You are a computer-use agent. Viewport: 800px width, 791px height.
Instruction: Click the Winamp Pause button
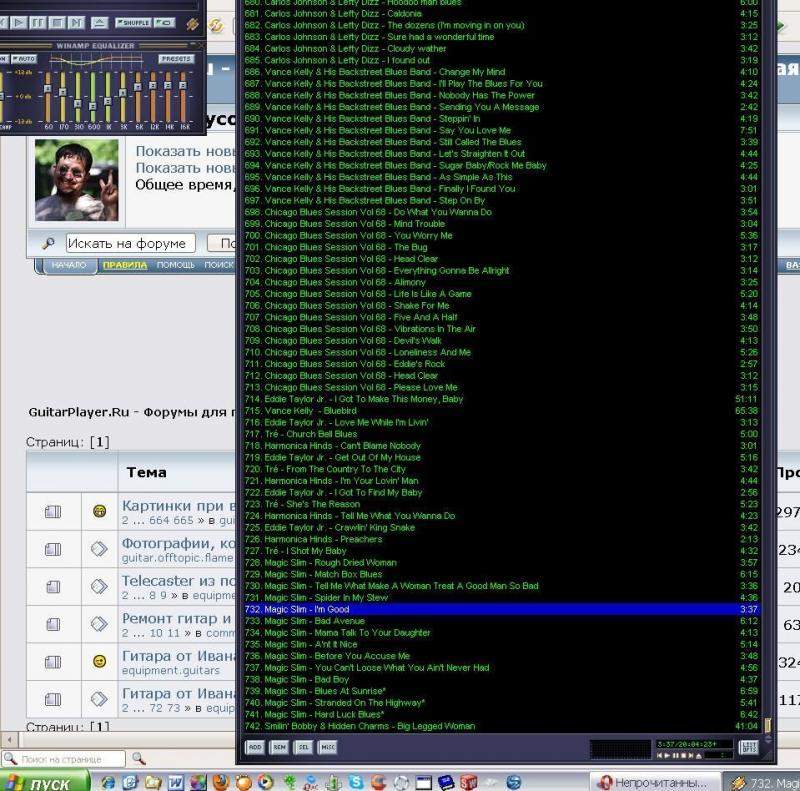(38, 23)
